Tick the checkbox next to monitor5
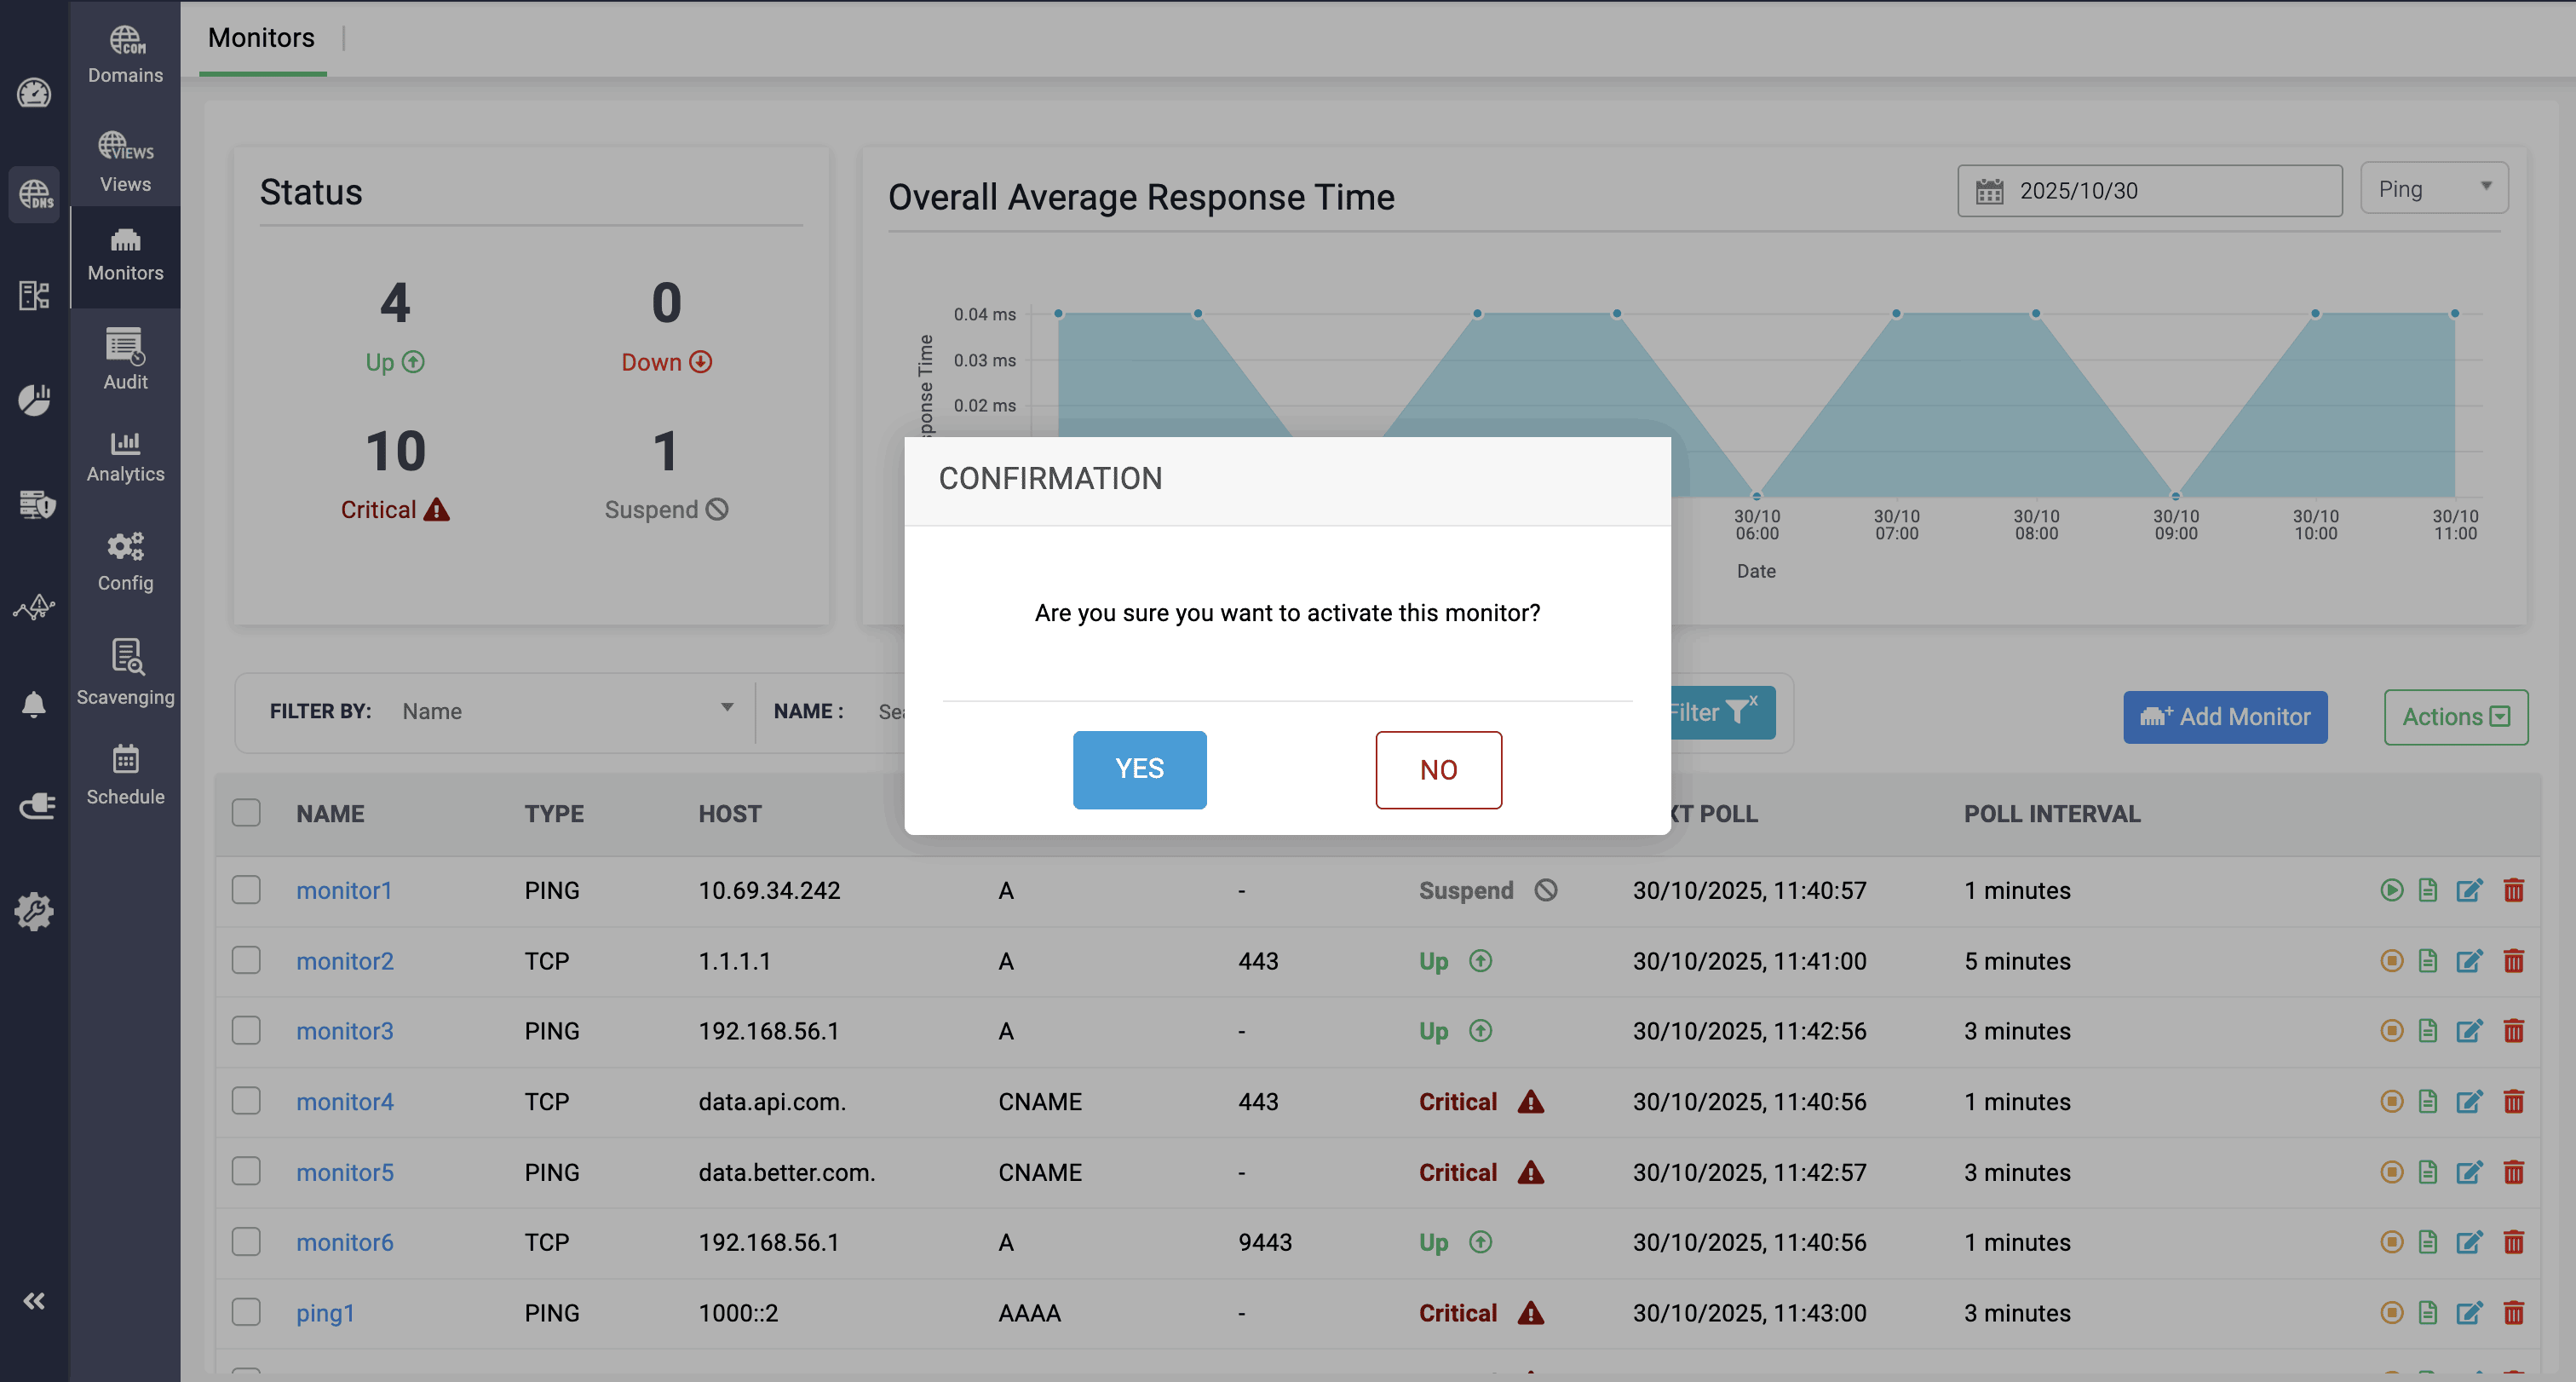The width and height of the screenshot is (2576, 1382). (x=246, y=1172)
